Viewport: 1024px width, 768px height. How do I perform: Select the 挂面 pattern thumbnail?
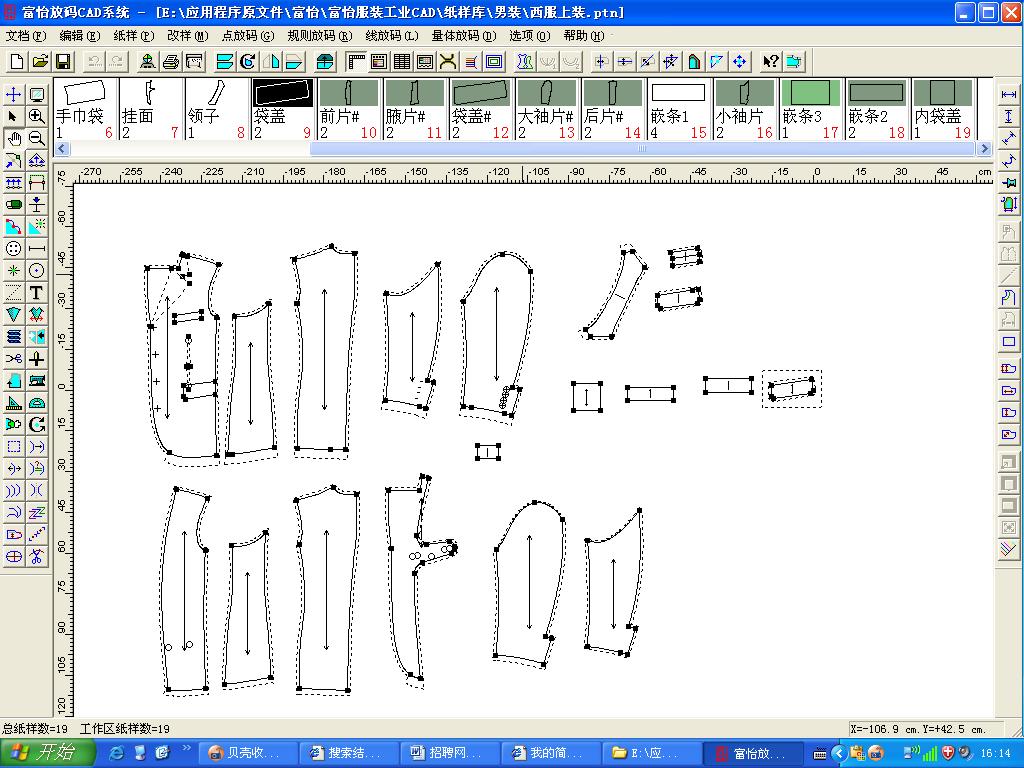(151, 110)
